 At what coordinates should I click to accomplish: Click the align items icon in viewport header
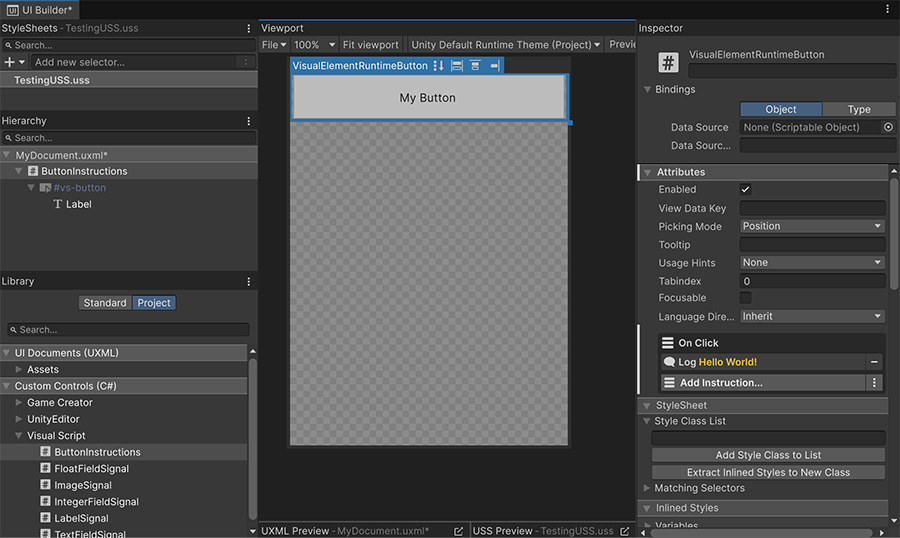457,65
